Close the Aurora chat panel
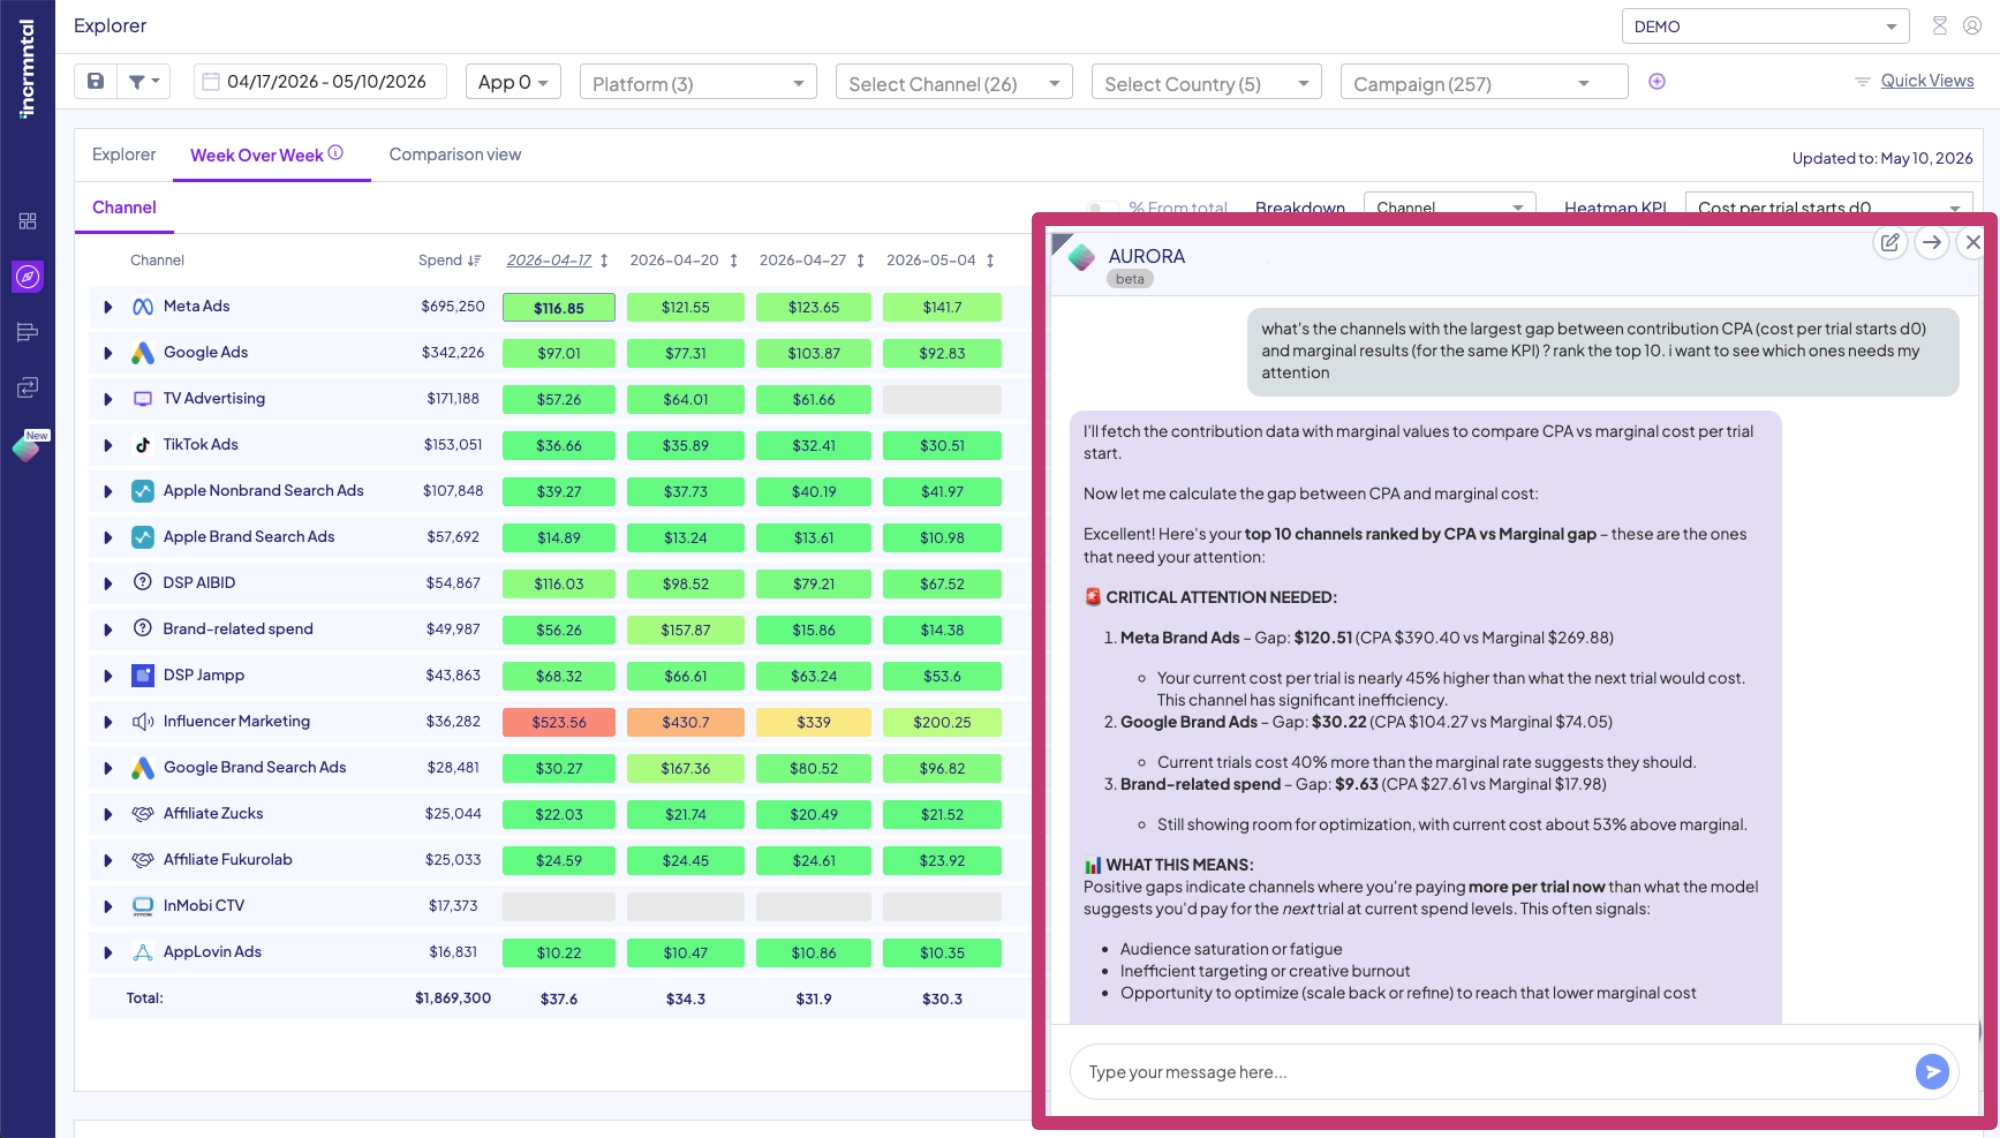Screen dimensions: 2000x1138 coord(1973,242)
